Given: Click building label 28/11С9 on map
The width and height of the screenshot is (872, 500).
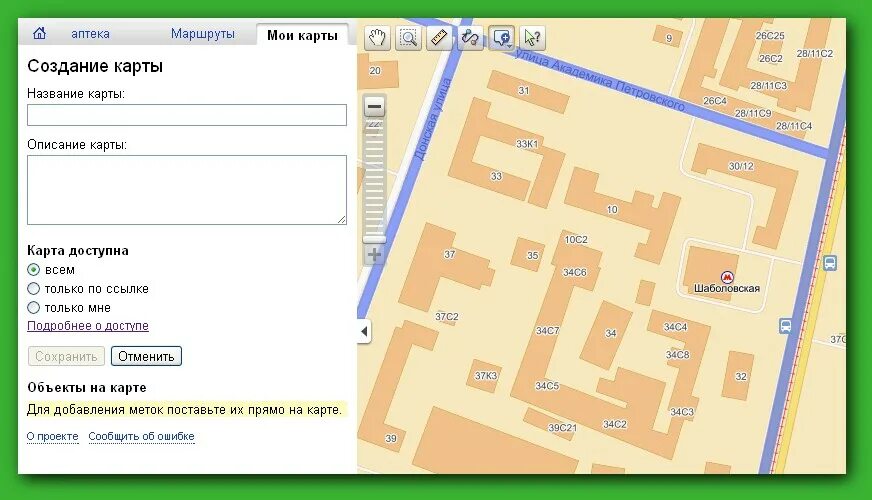Looking at the screenshot, I should 753,113.
